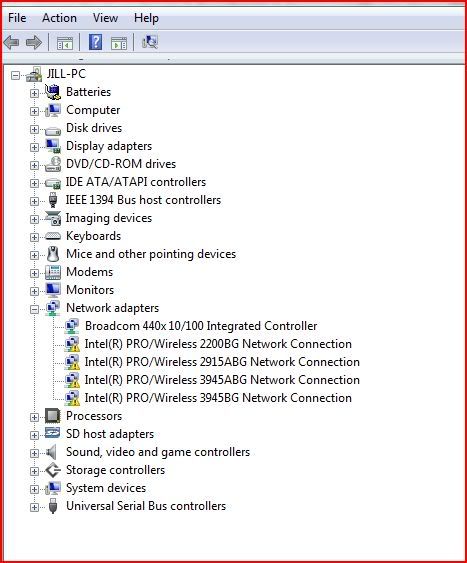Expand the Display adapters node
The width and height of the screenshot is (467, 563).
(34, 147)
